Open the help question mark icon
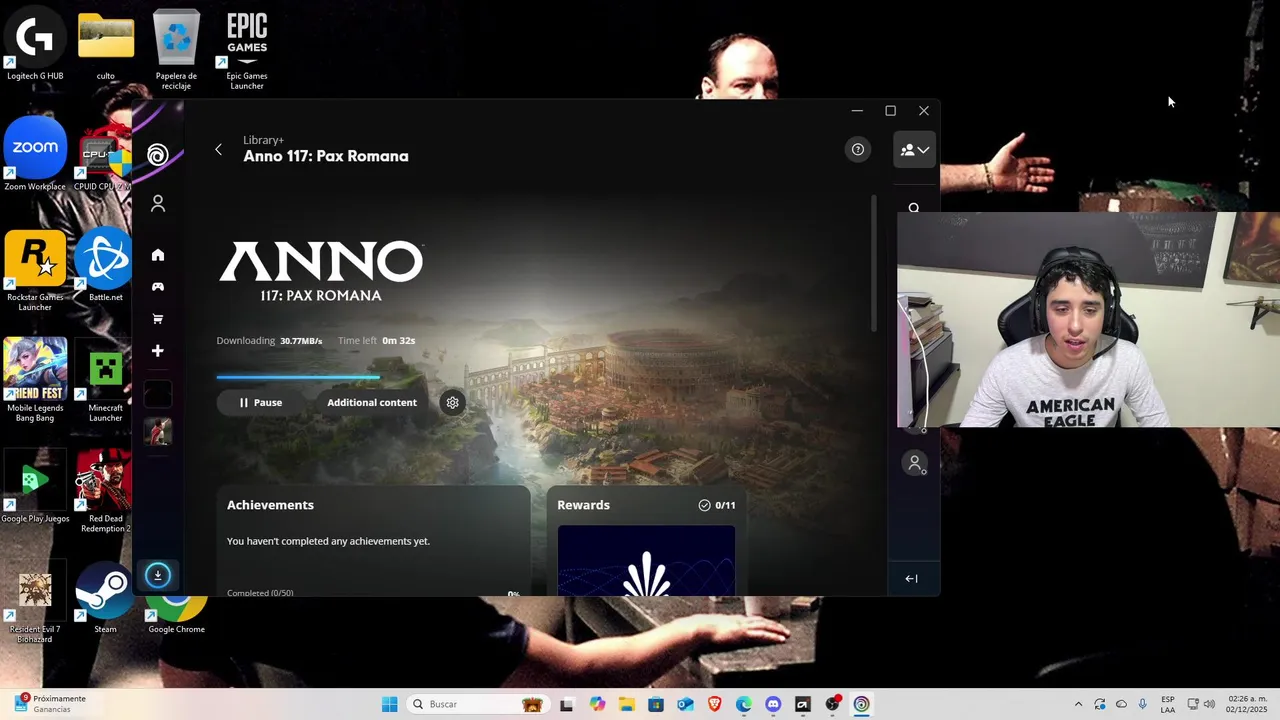1280x720 pixels. tap(857, 150)
